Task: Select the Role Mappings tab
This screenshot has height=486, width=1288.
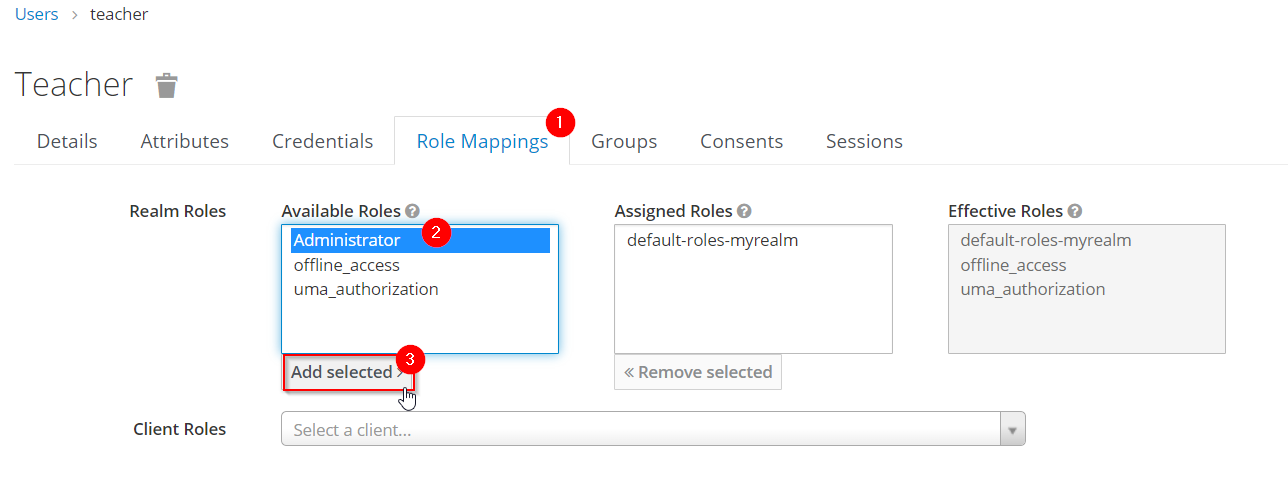Action: point(481,141)
